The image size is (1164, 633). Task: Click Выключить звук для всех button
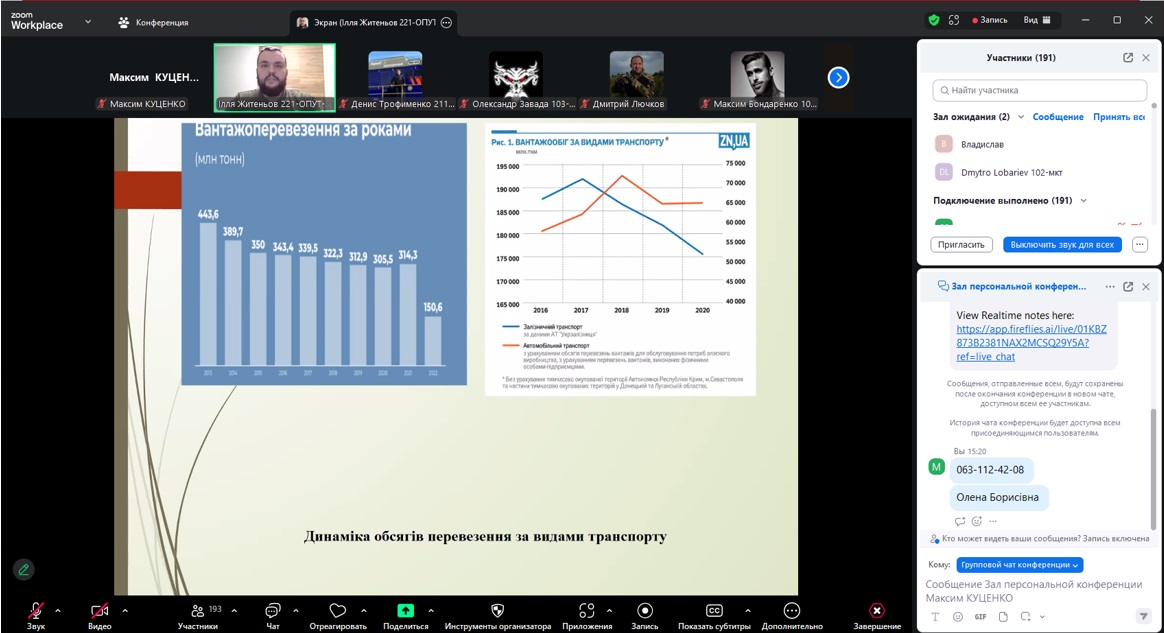pyautogui.click(x=1062, y=245)
